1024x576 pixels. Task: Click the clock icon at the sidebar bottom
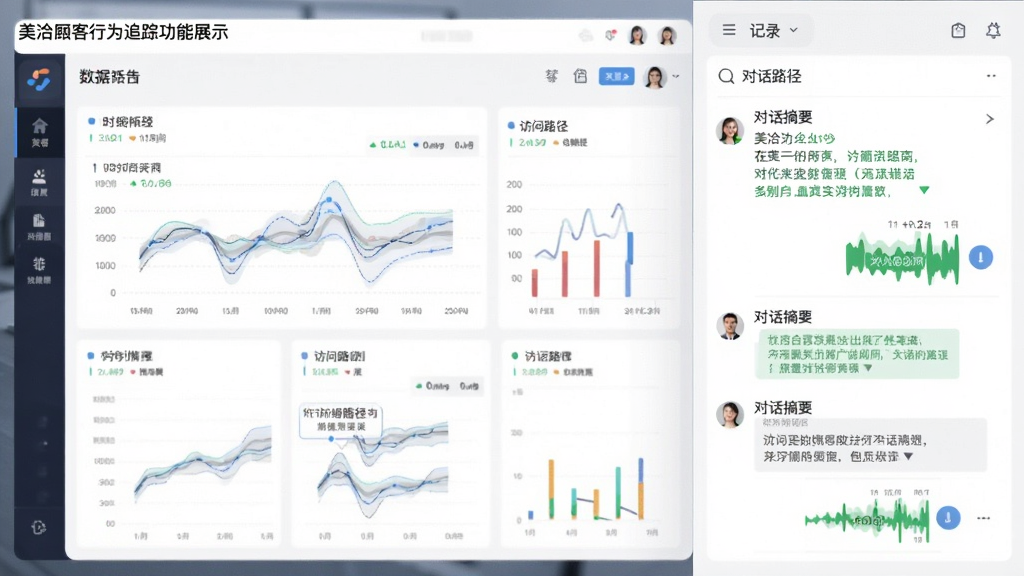[x=39, y=527]
